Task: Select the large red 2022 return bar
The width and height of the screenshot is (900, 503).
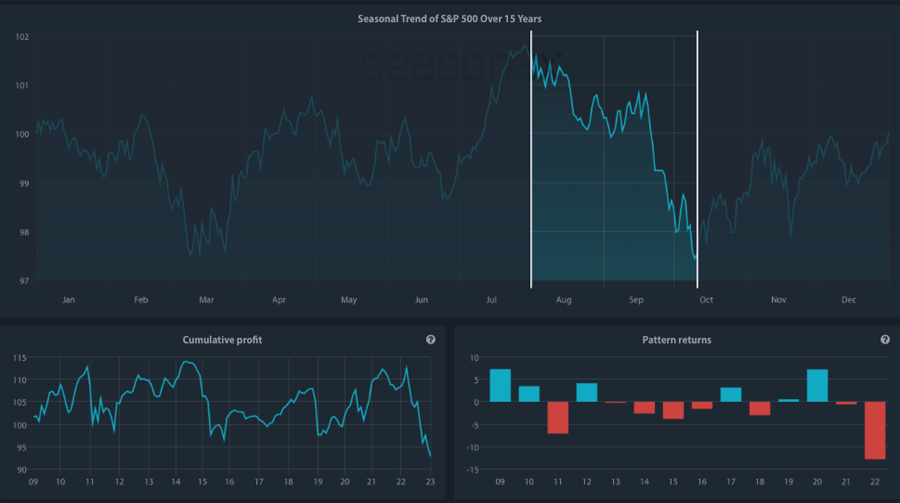Action: click(x=875, y=430)
